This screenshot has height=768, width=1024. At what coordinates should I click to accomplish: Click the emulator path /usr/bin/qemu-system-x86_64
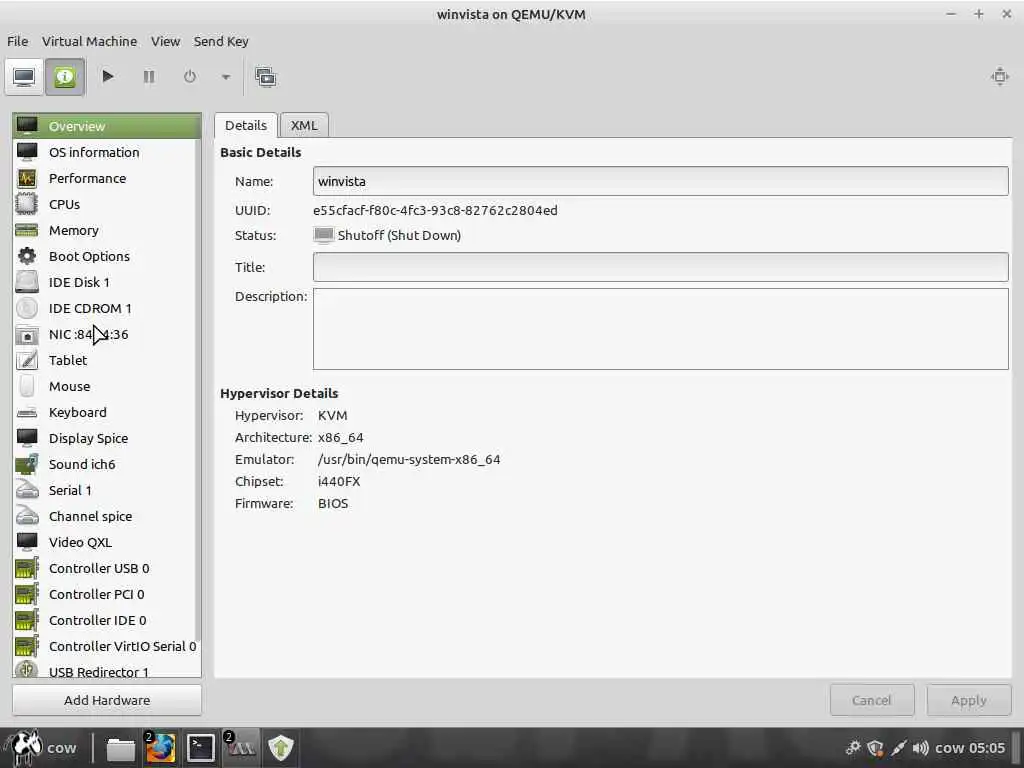(x=409, y=460)
